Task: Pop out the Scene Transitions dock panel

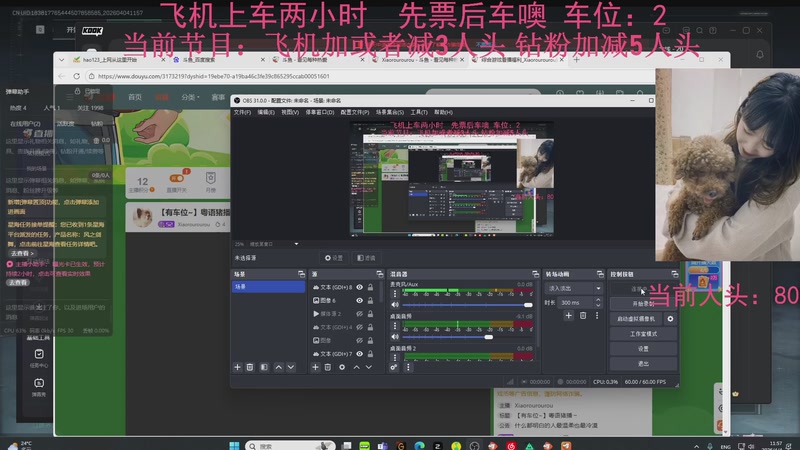Action: (600, 274)
